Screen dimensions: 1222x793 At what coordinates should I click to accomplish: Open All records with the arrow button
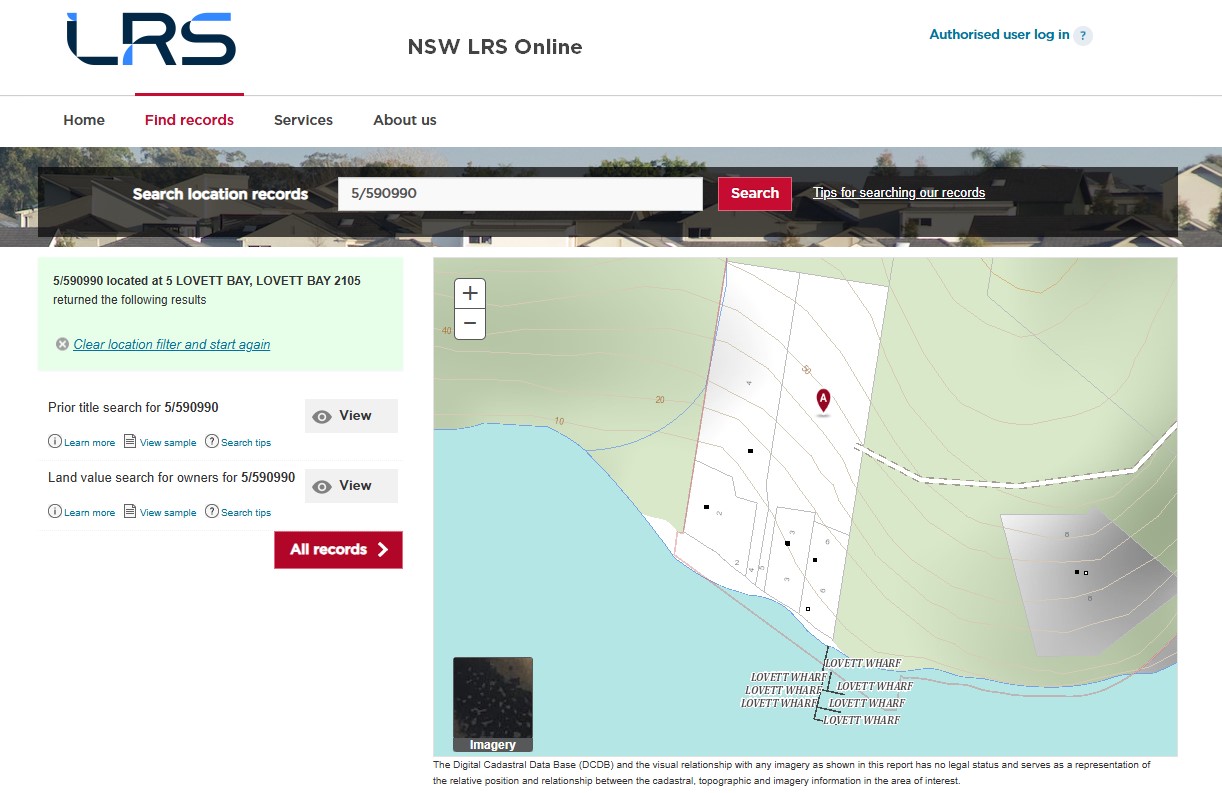click(x=338, y=550)
